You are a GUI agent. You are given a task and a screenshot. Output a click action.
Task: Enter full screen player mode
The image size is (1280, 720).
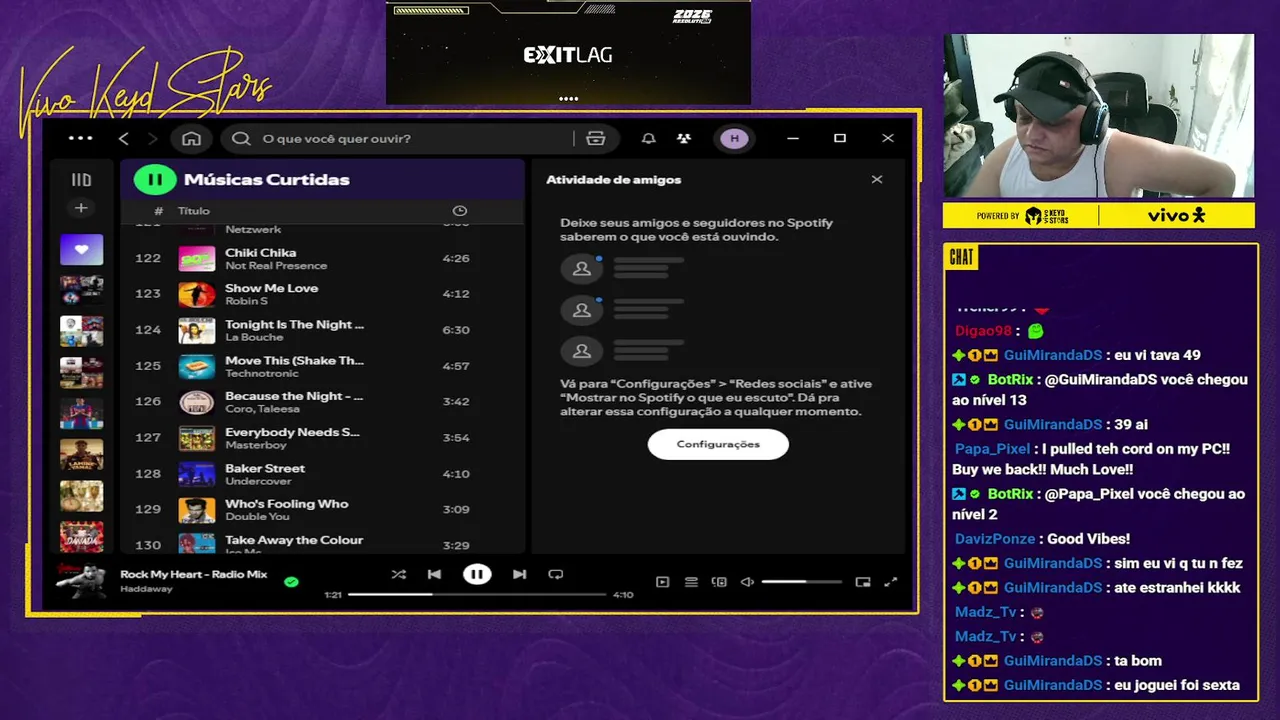891,582
